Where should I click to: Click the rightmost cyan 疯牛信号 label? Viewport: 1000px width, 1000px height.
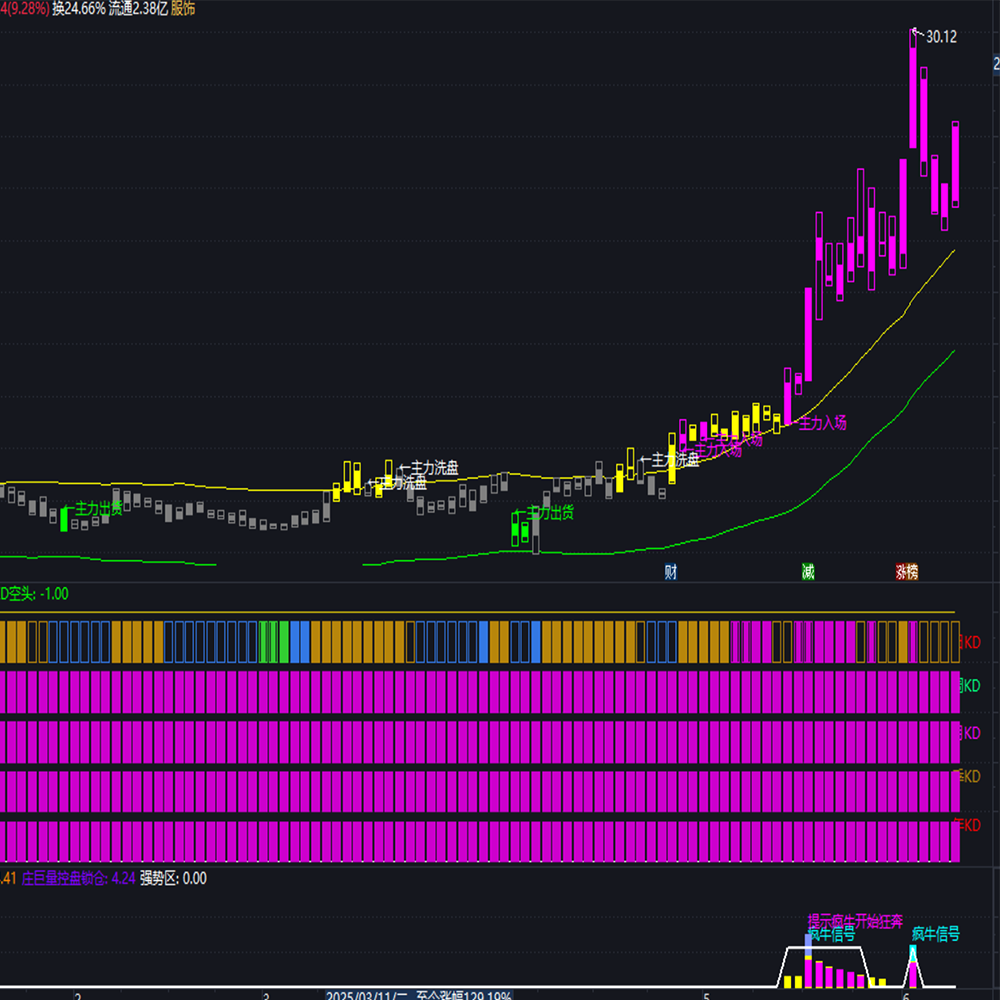[x=936, y=934]
